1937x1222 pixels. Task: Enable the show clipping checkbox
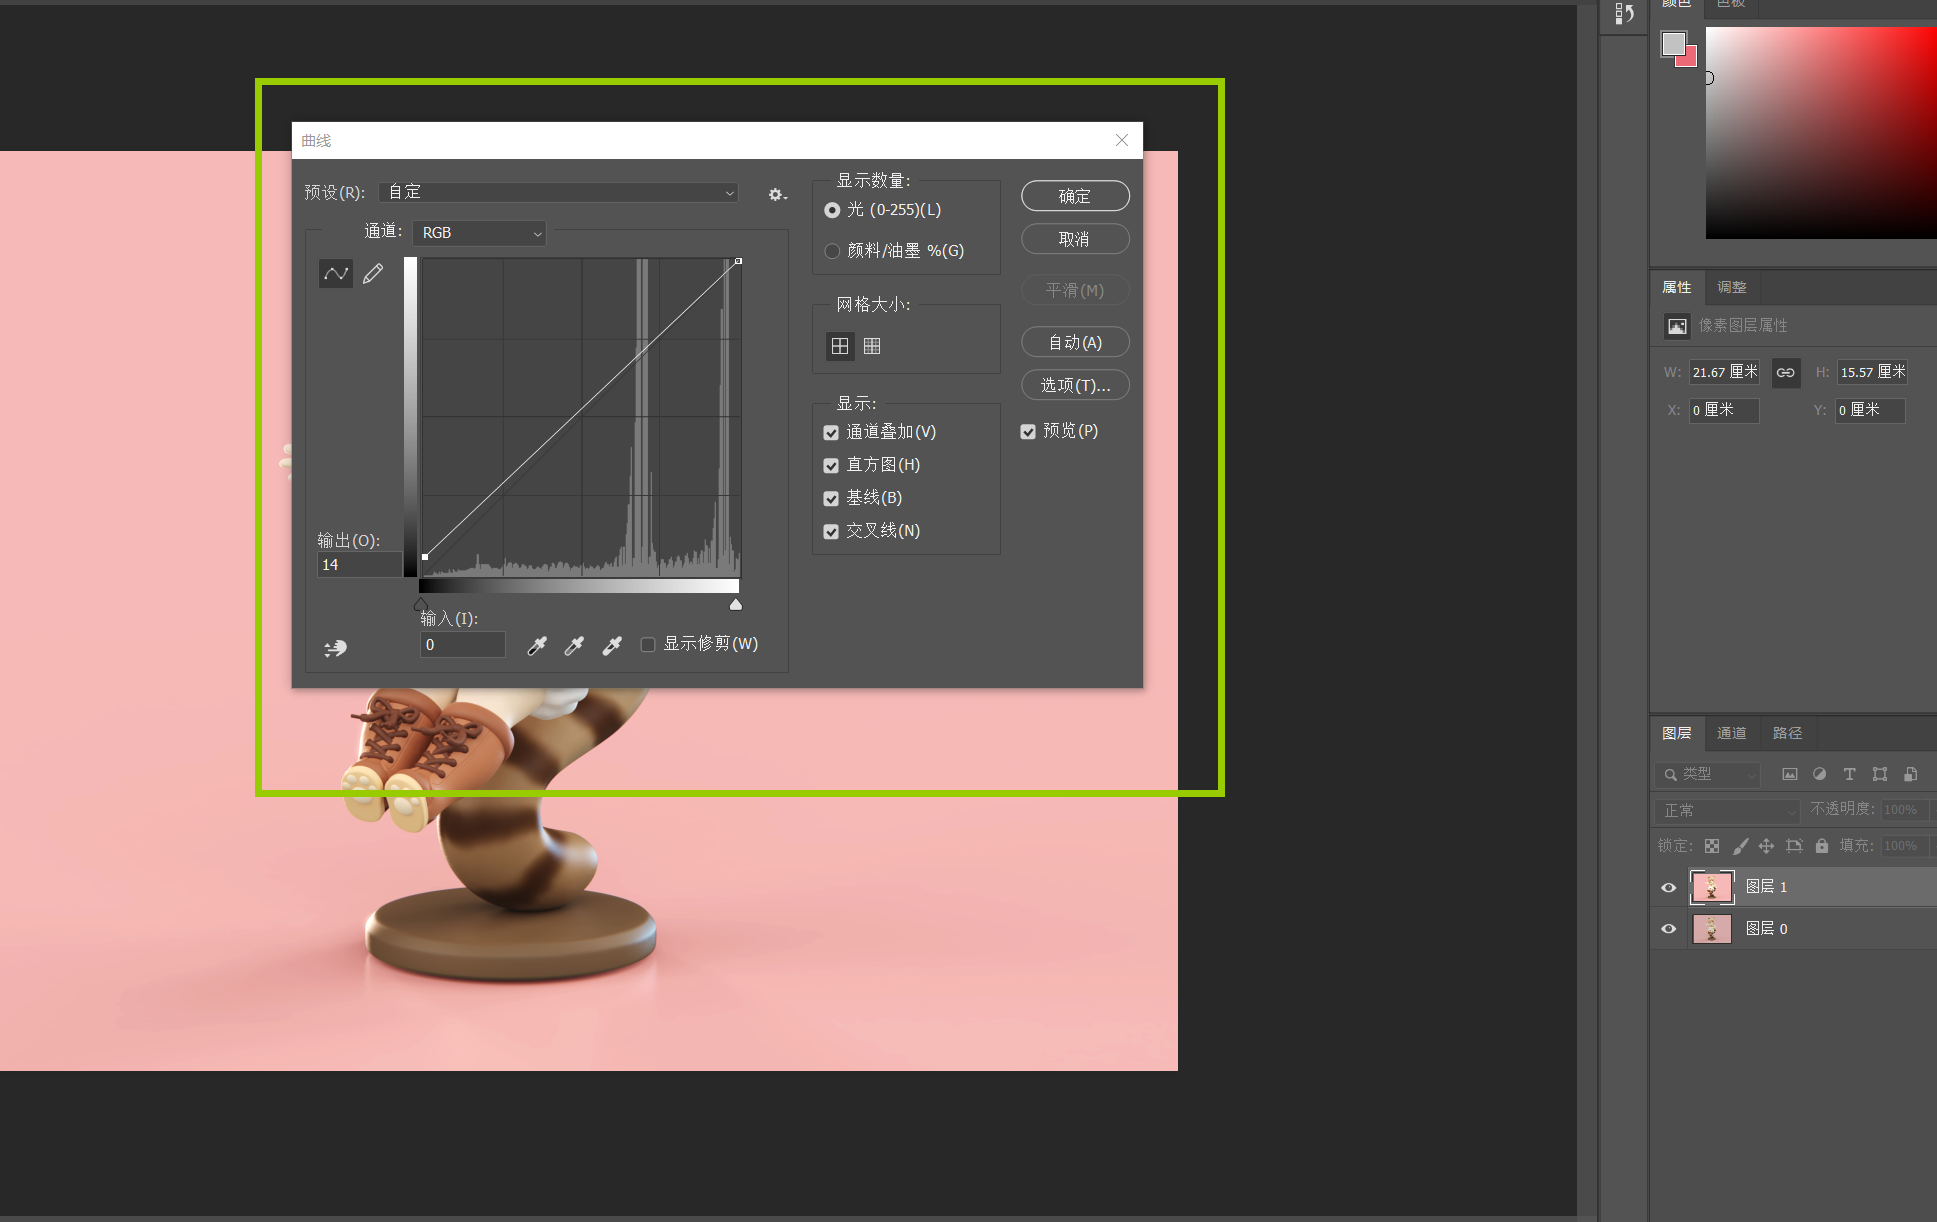pyautogui.click(x=648, y=644)
